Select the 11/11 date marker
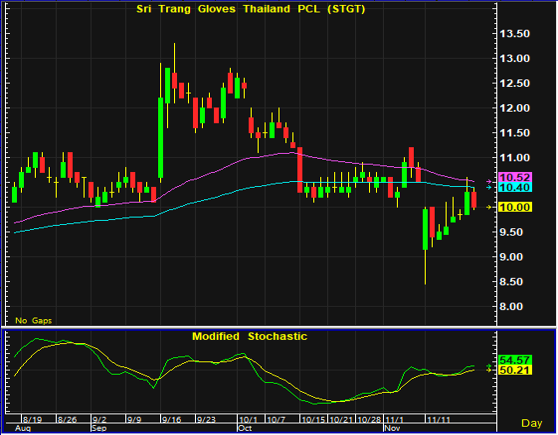This screenshot has width=558, height=435. (438, 420)
